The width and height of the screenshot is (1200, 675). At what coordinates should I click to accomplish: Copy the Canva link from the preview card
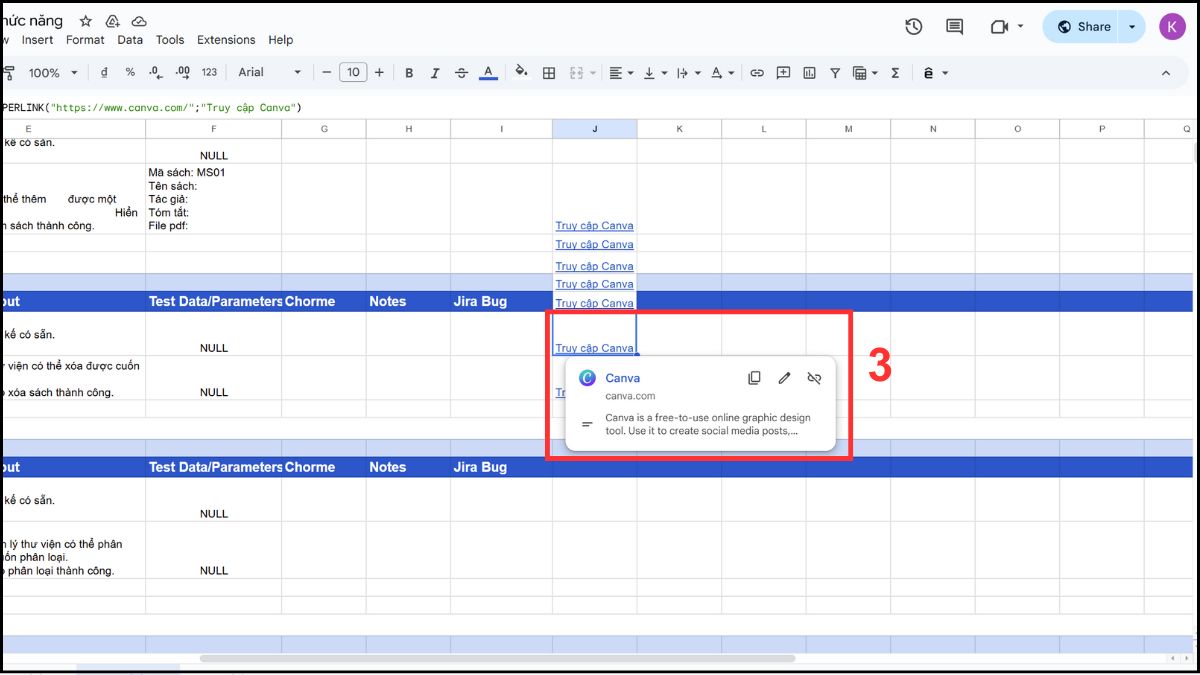pyautogui.click(x=754, y=378)
